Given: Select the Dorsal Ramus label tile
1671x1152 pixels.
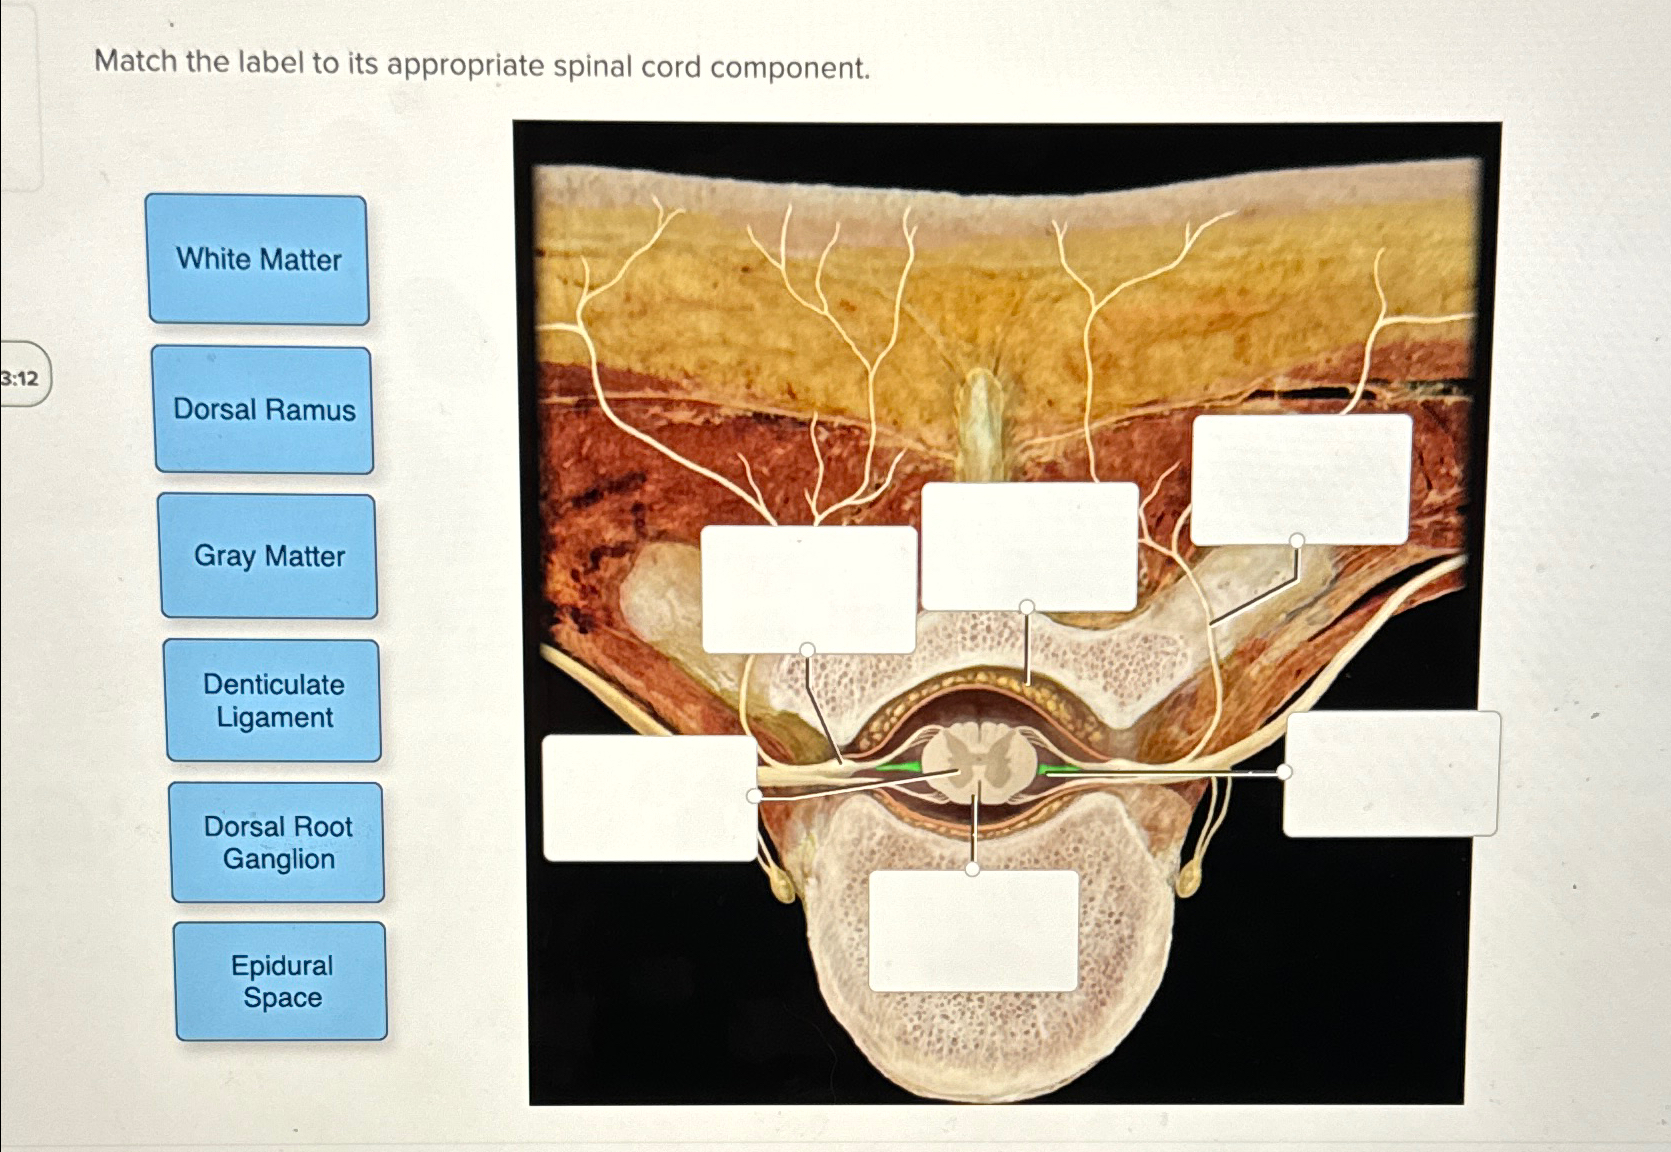Looking at the screenshot, I should click(264, 409).
